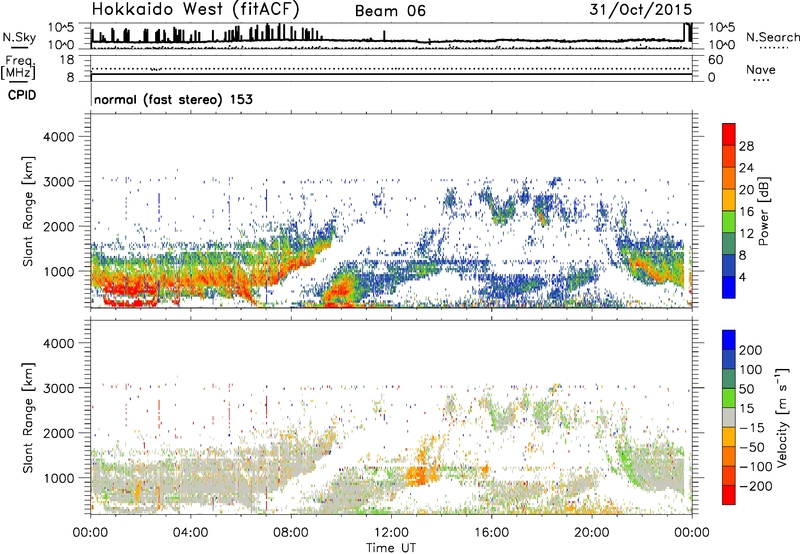Click the 'CPID' label
Image resolution: width=800 pixels, height=554 pixels.
(x=22, y=95)
